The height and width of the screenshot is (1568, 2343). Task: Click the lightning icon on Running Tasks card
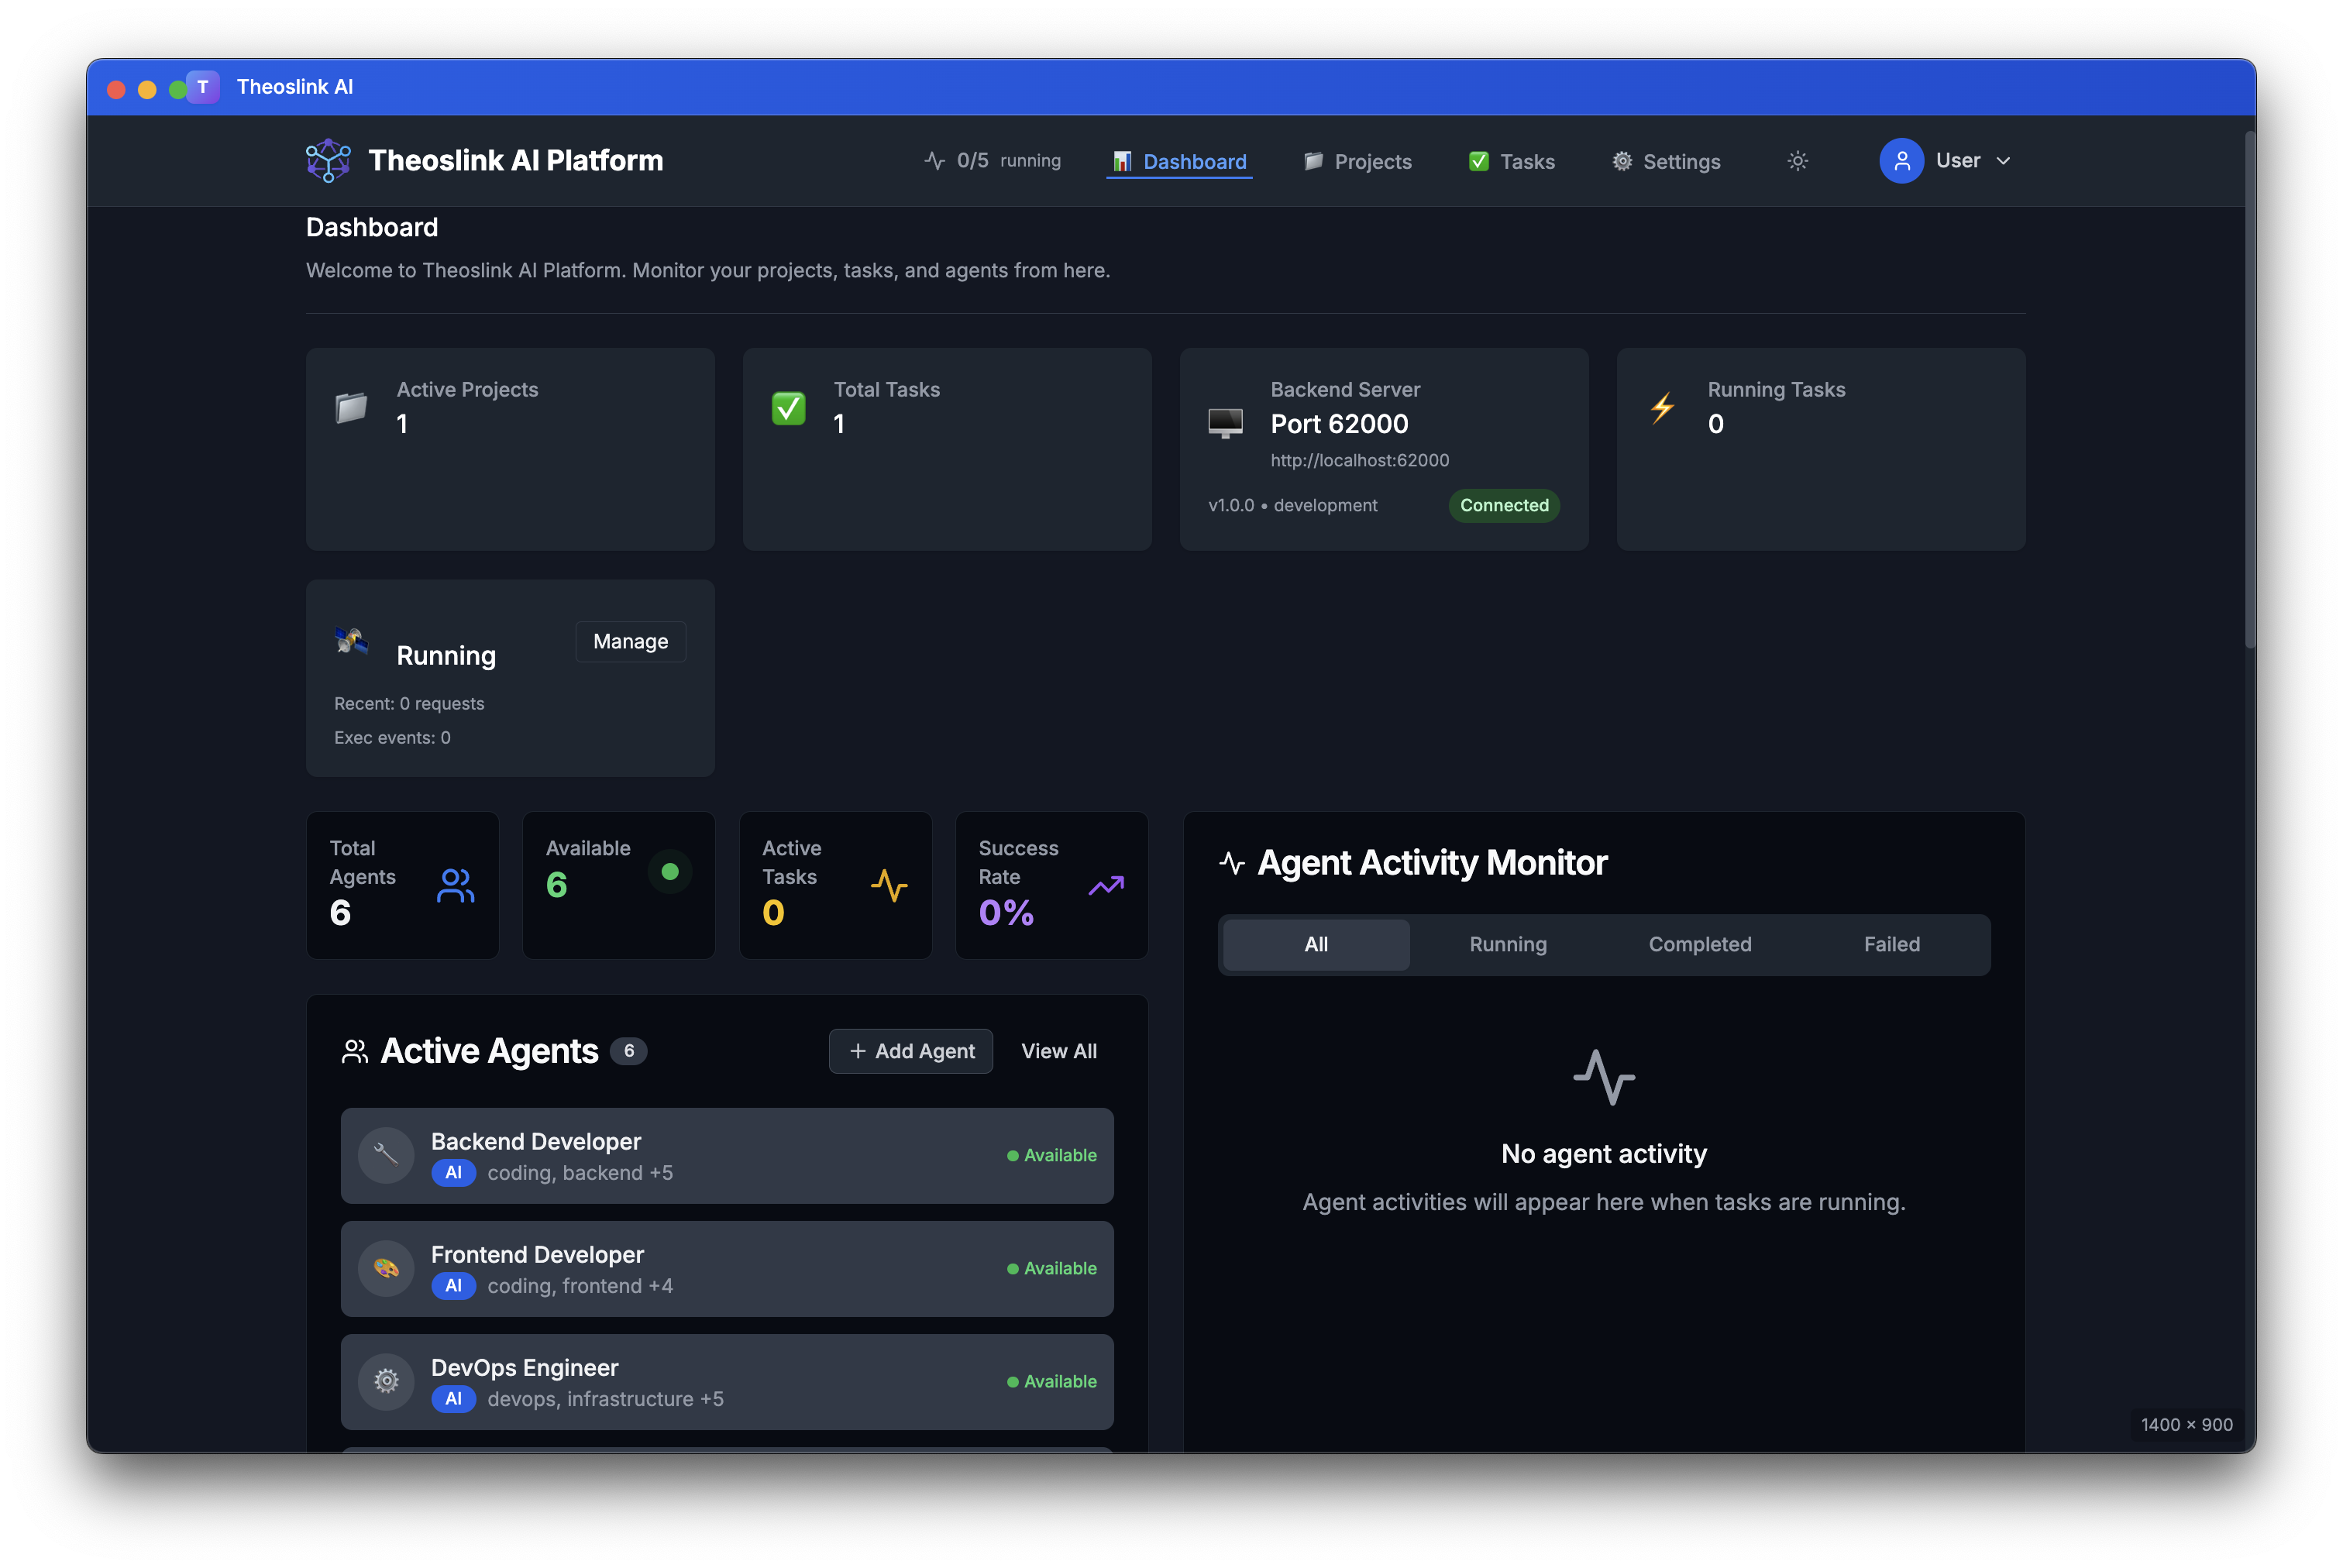click(x=1662, y=408)
